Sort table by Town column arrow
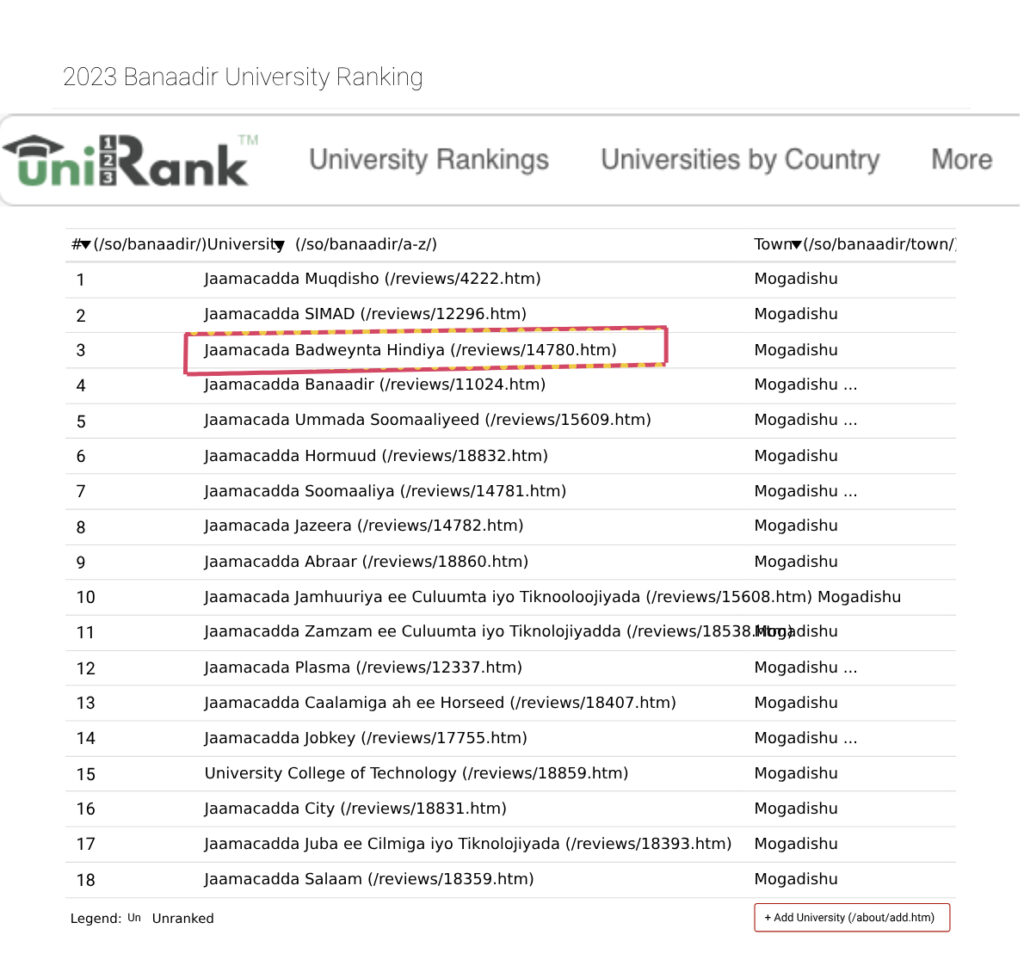 pos(796,245)
